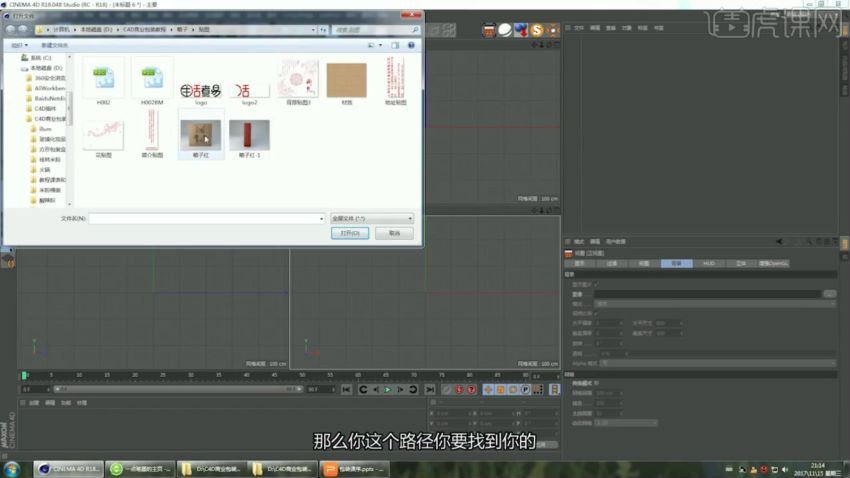Go to previous keyframe button

tap(363, 389)
